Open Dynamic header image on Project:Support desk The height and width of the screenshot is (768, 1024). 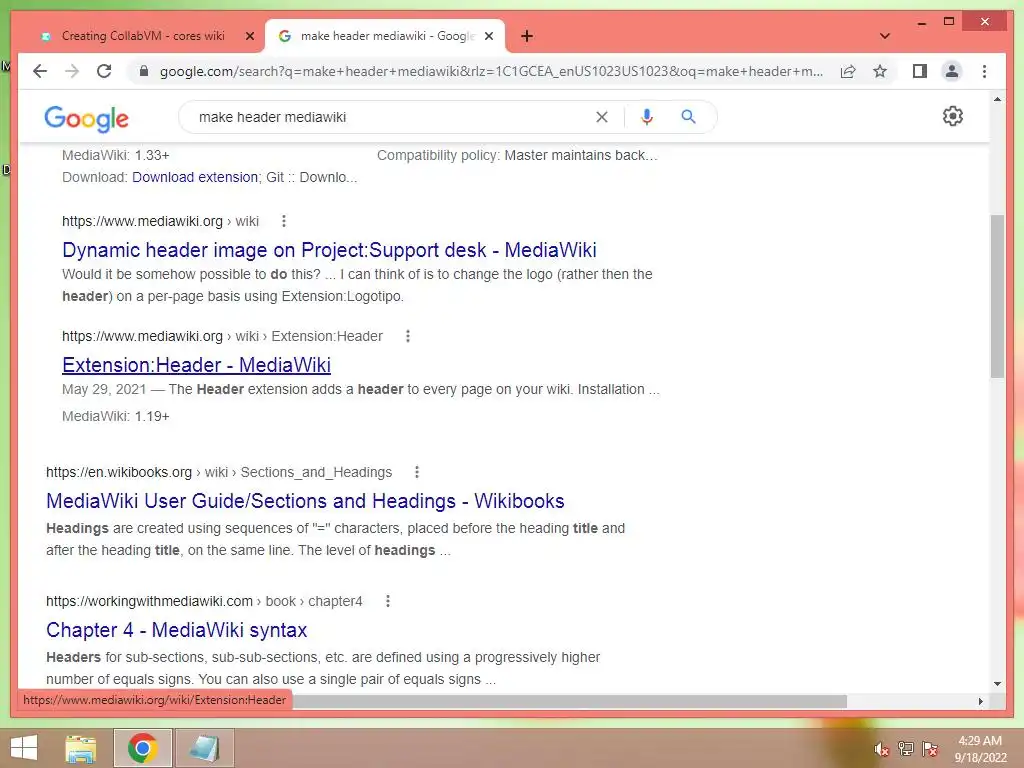[329, 249]
